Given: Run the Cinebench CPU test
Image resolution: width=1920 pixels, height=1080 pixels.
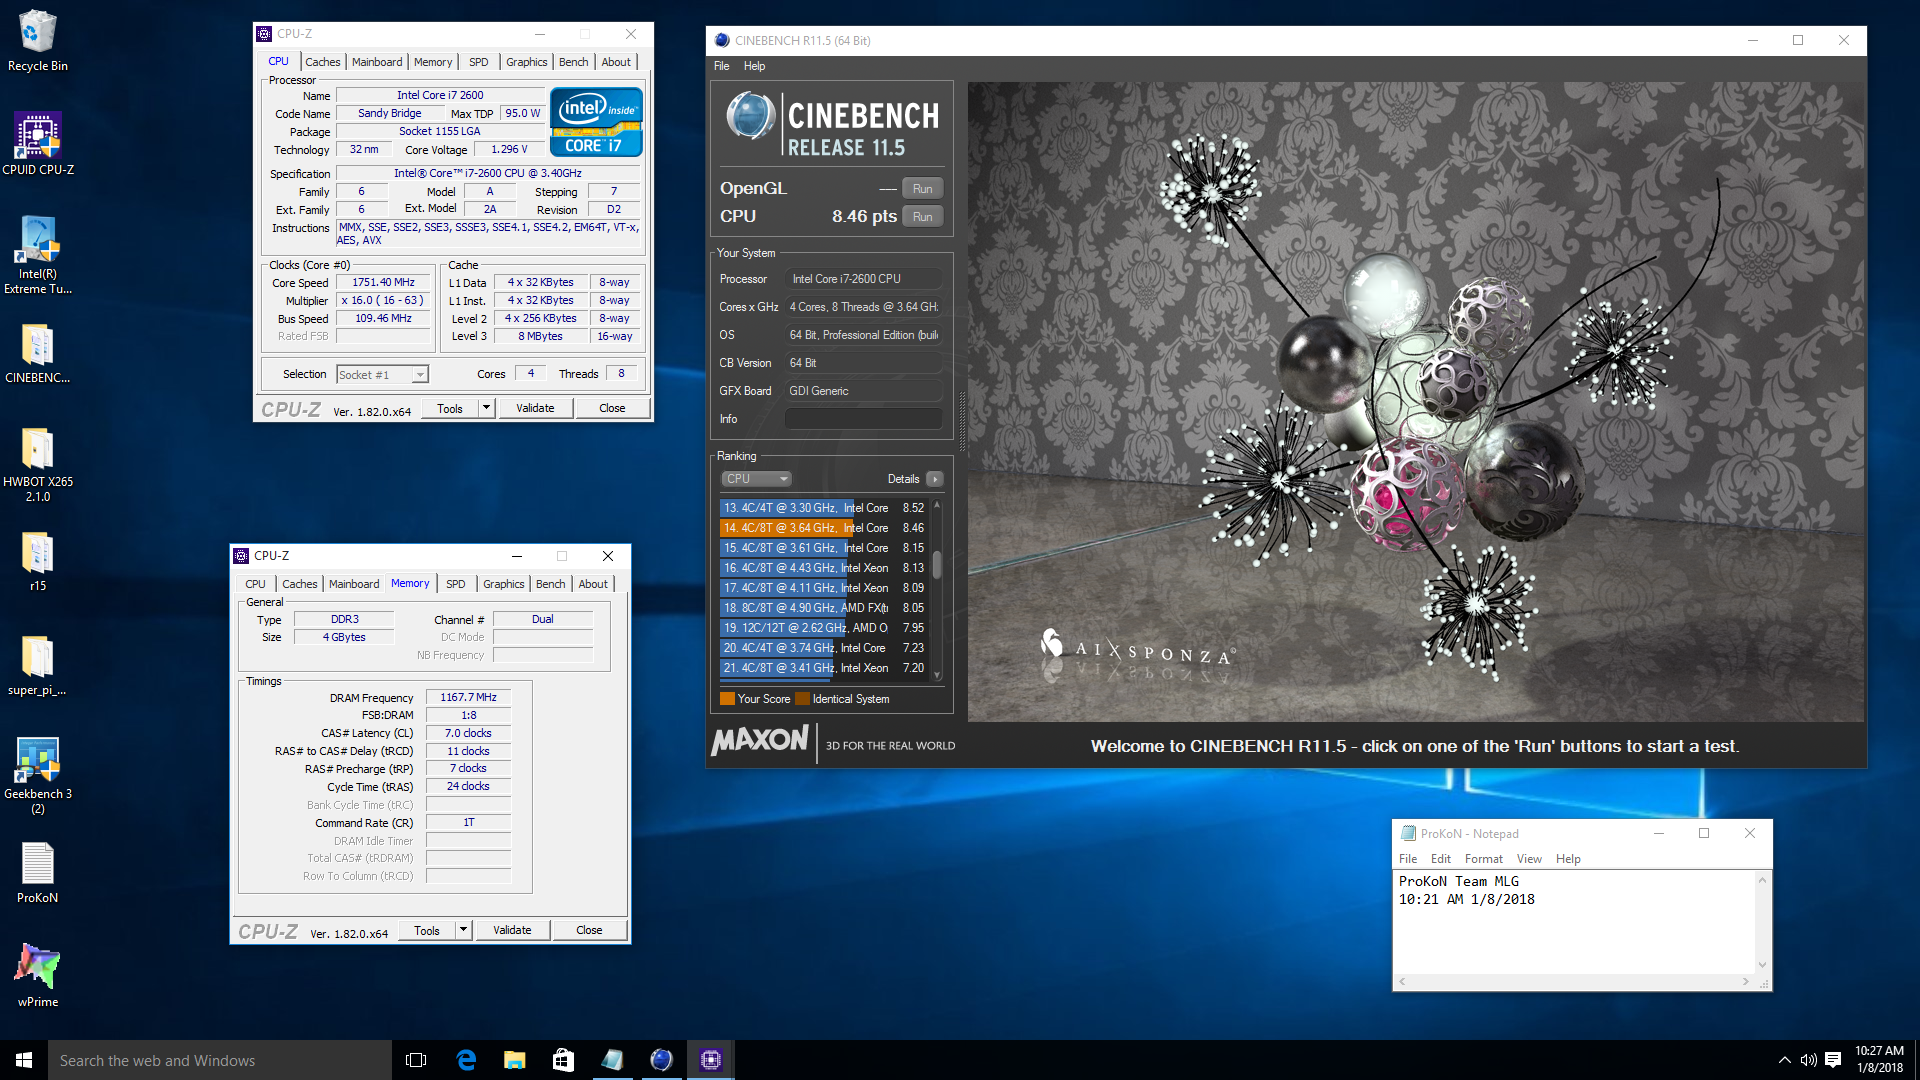Looking at the screenshot, I should [922, 217].
